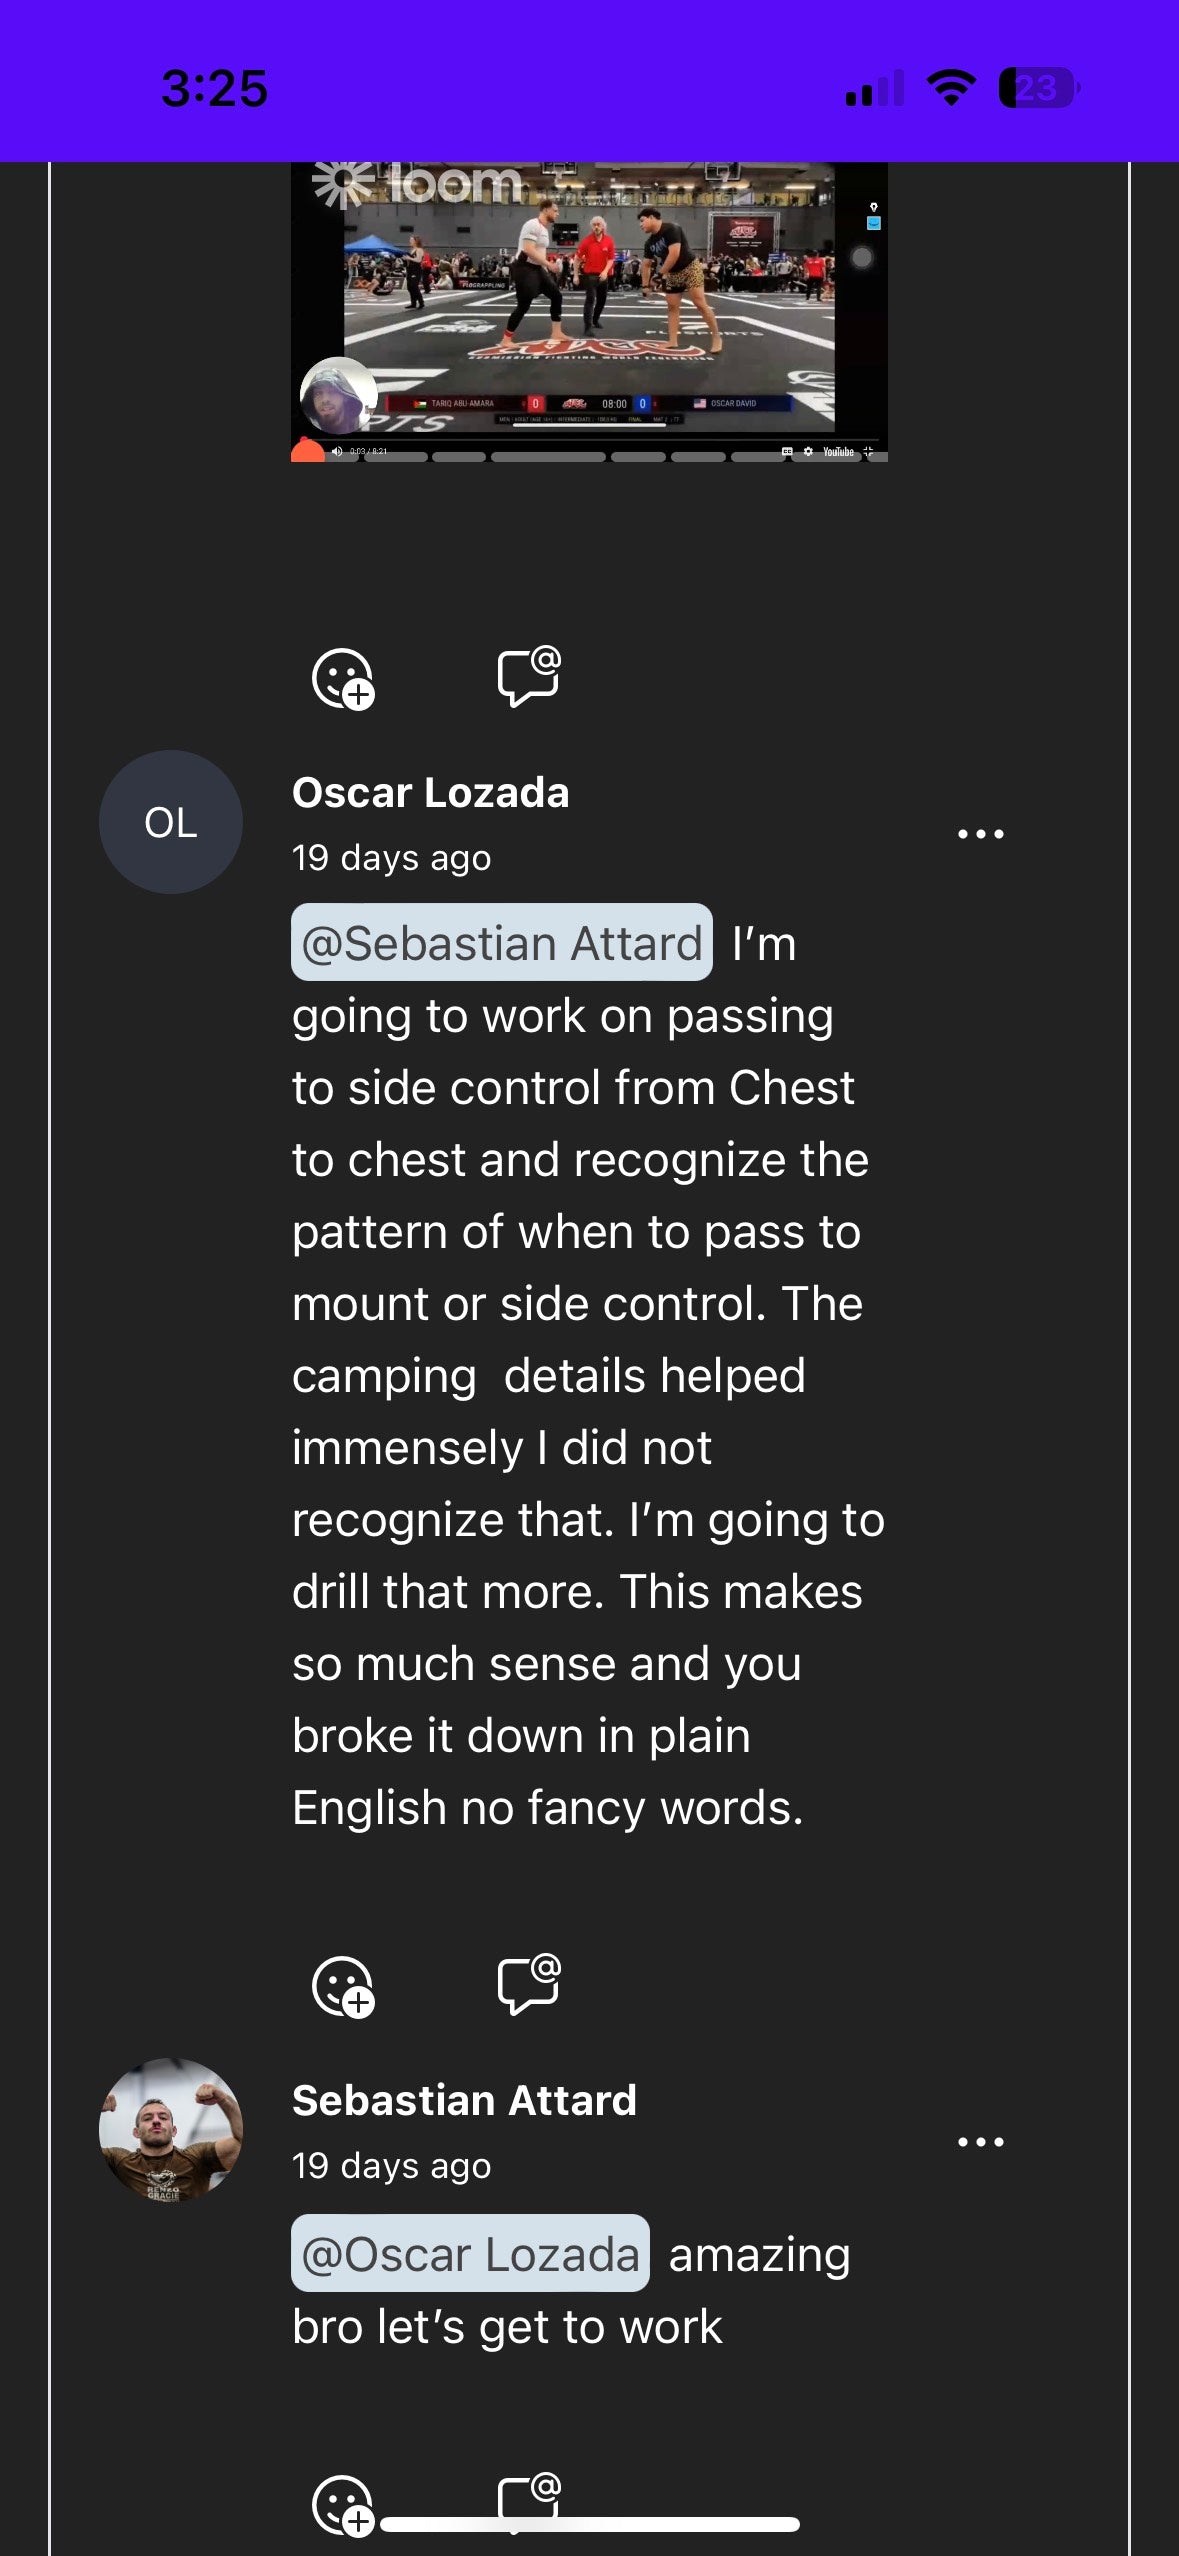Reply to Oscar Lozada's comment
This screenshot has width=1179, height=2556.
click(528, 1984)
